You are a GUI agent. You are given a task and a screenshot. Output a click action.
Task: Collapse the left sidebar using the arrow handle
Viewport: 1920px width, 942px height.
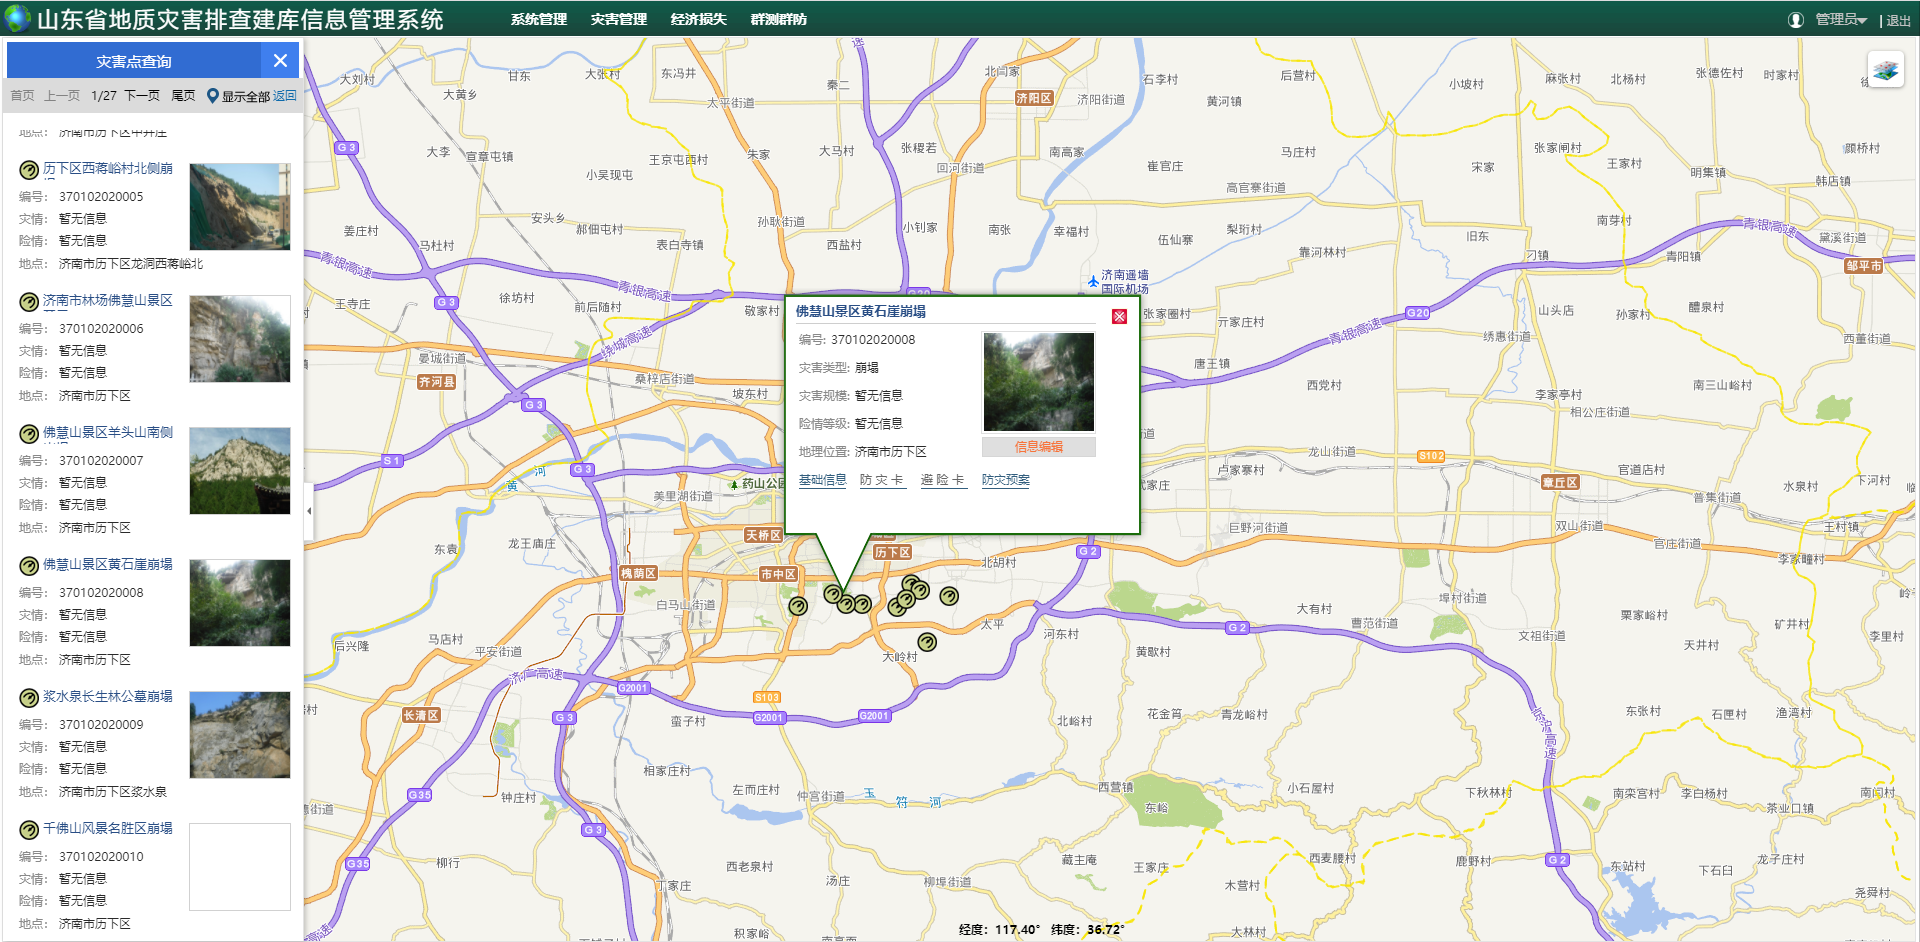tap(309, 510)
